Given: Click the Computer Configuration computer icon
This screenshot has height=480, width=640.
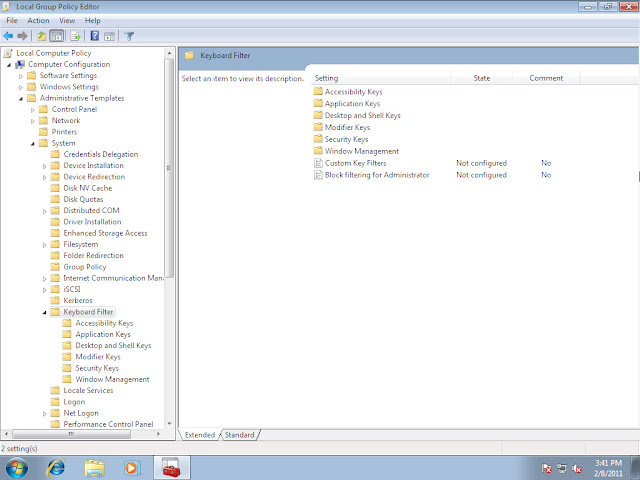Looking at the screenshot, I should (20, 64).
